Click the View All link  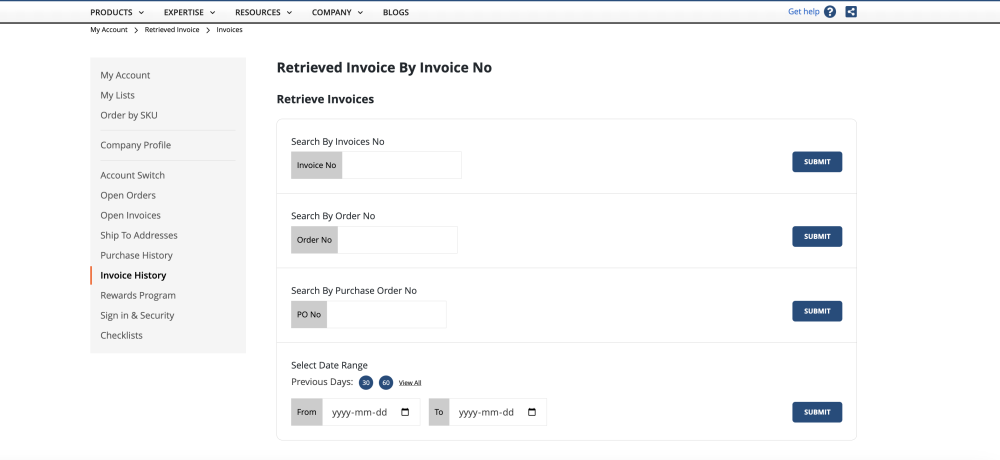(x=410, y=383)
